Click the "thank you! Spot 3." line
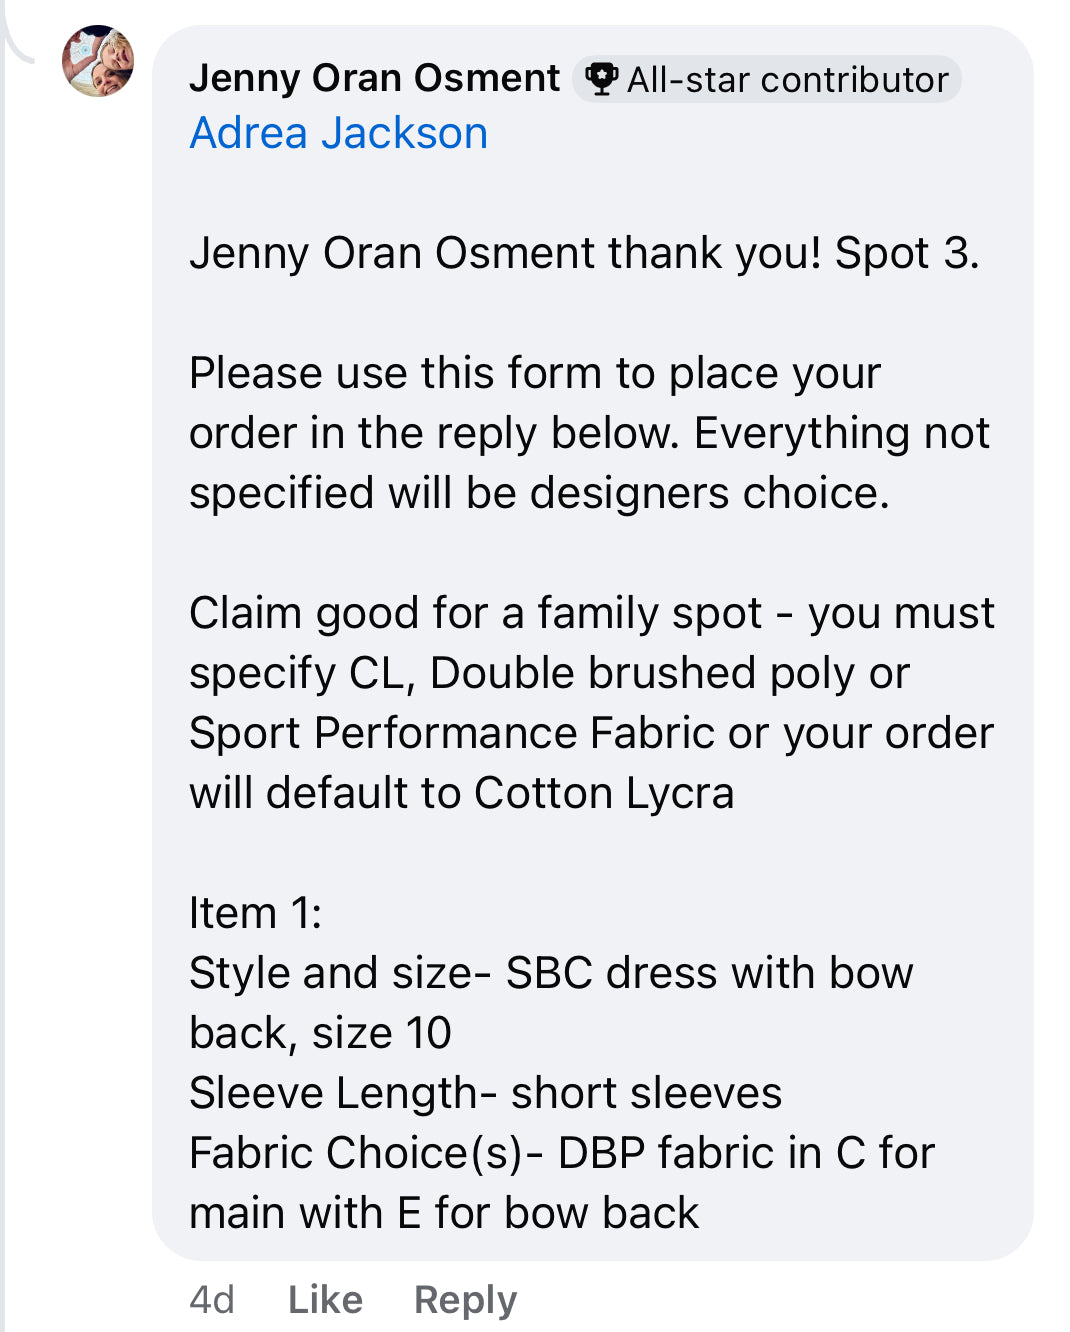 tap(584, 253)
